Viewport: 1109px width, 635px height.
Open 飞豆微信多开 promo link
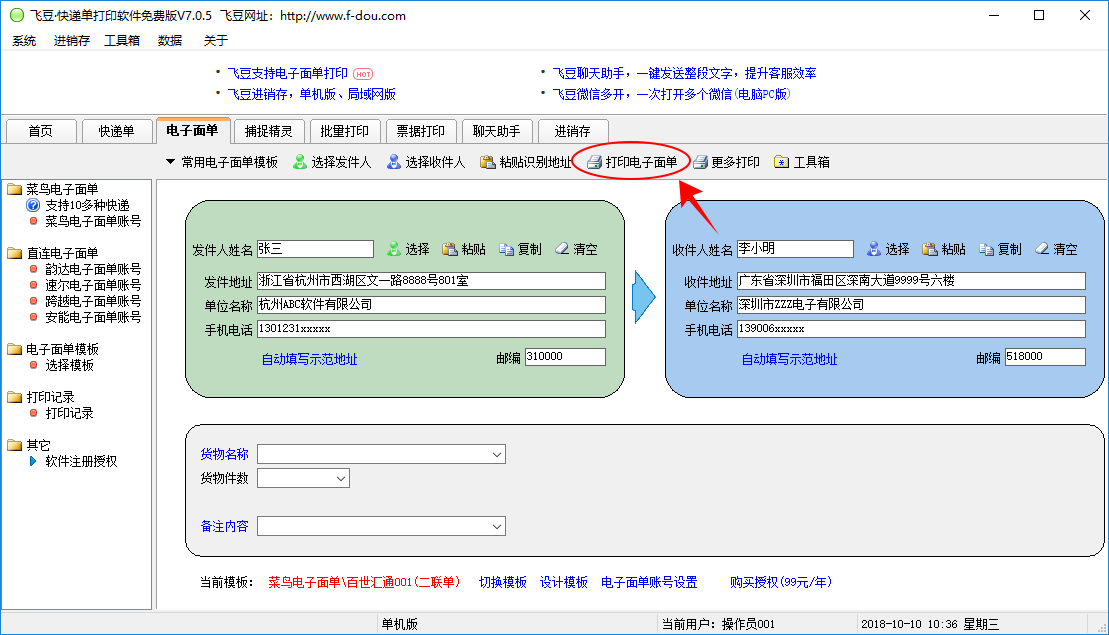point(671,94)
